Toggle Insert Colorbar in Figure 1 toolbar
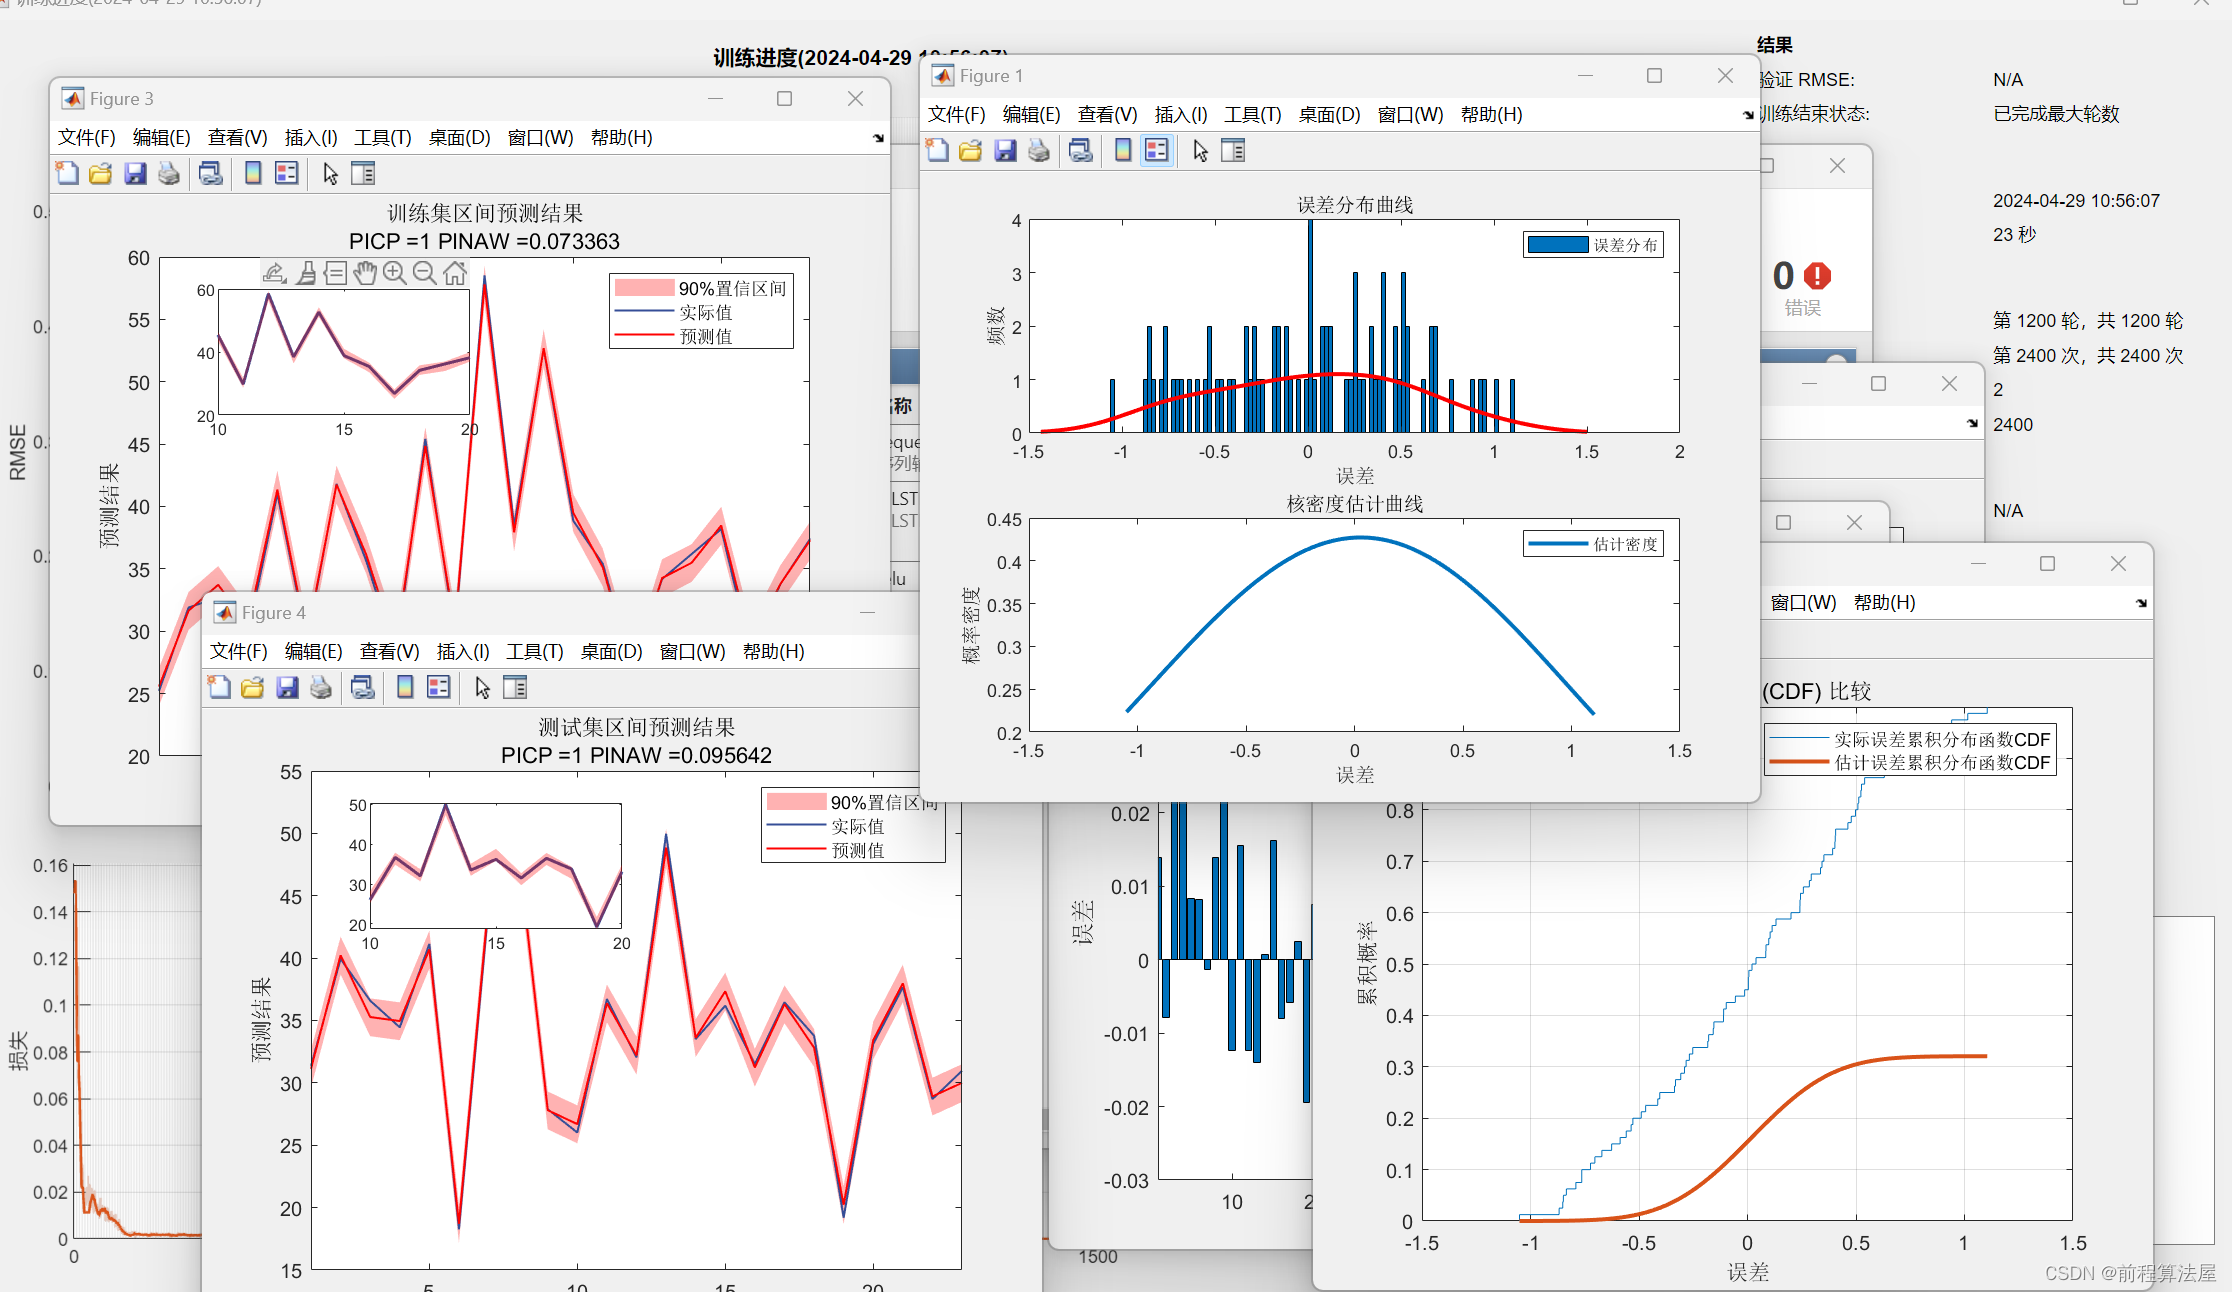The width and height of the screenshot is (2232, 1292). (x=1123, y=150)
